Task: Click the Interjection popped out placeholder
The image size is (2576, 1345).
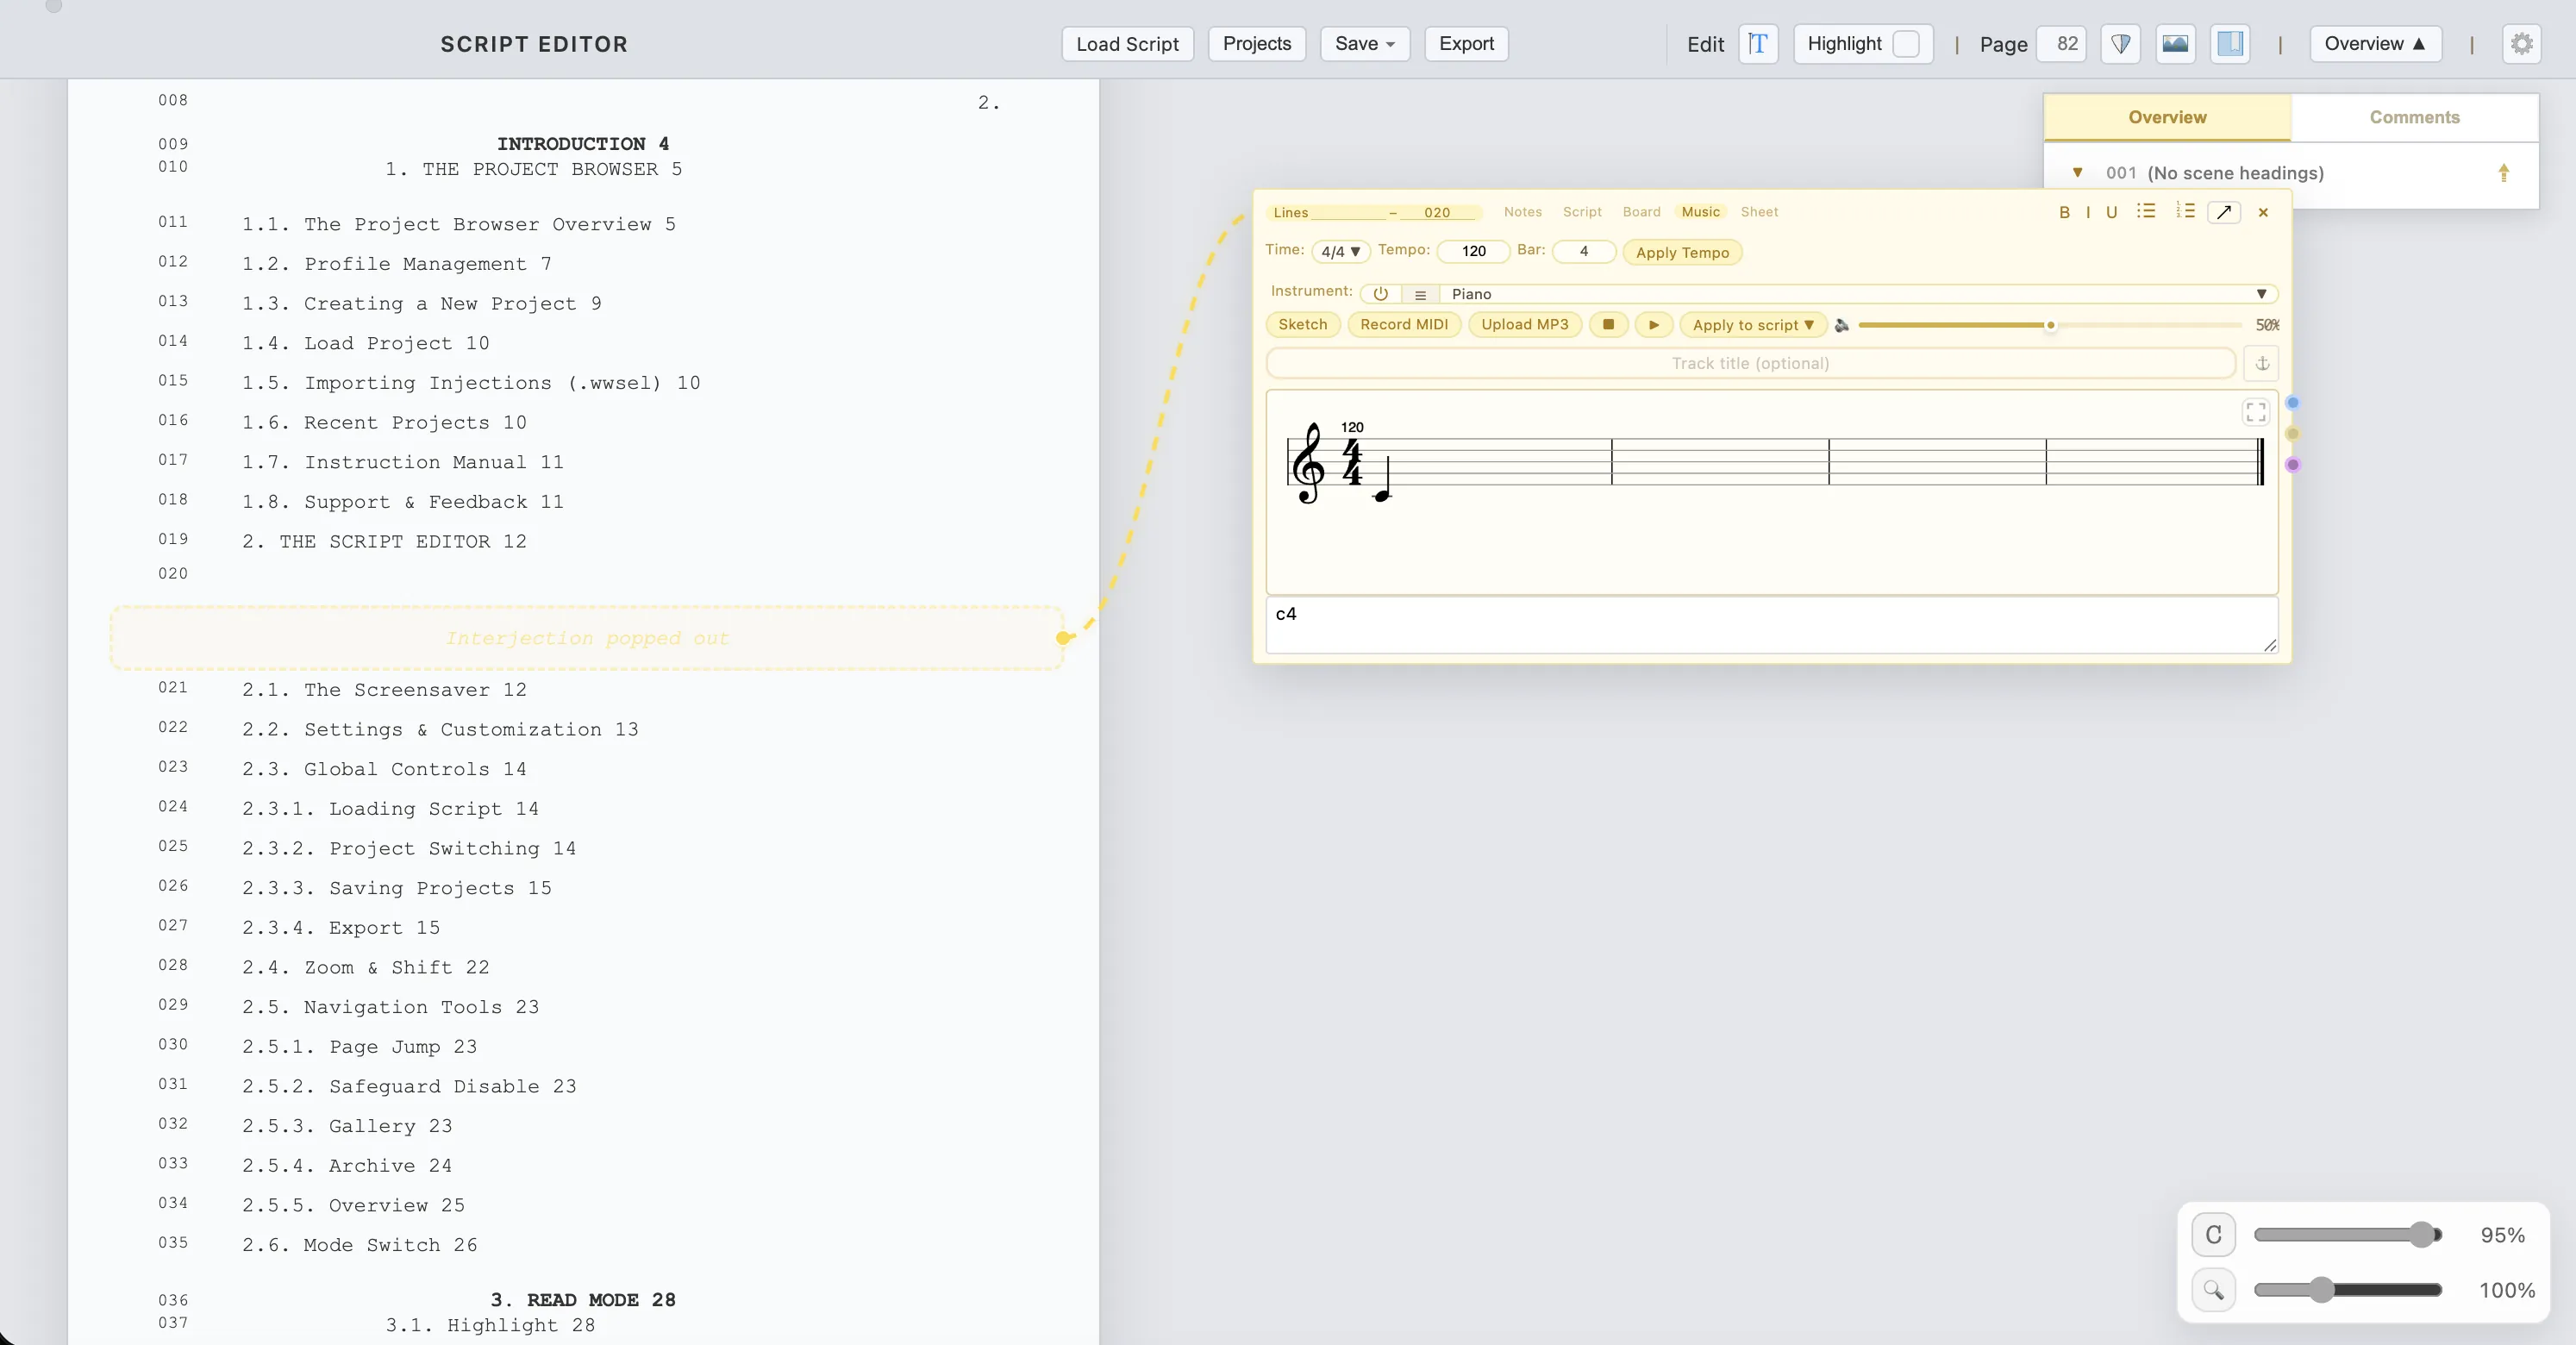Action: (587, 637)
